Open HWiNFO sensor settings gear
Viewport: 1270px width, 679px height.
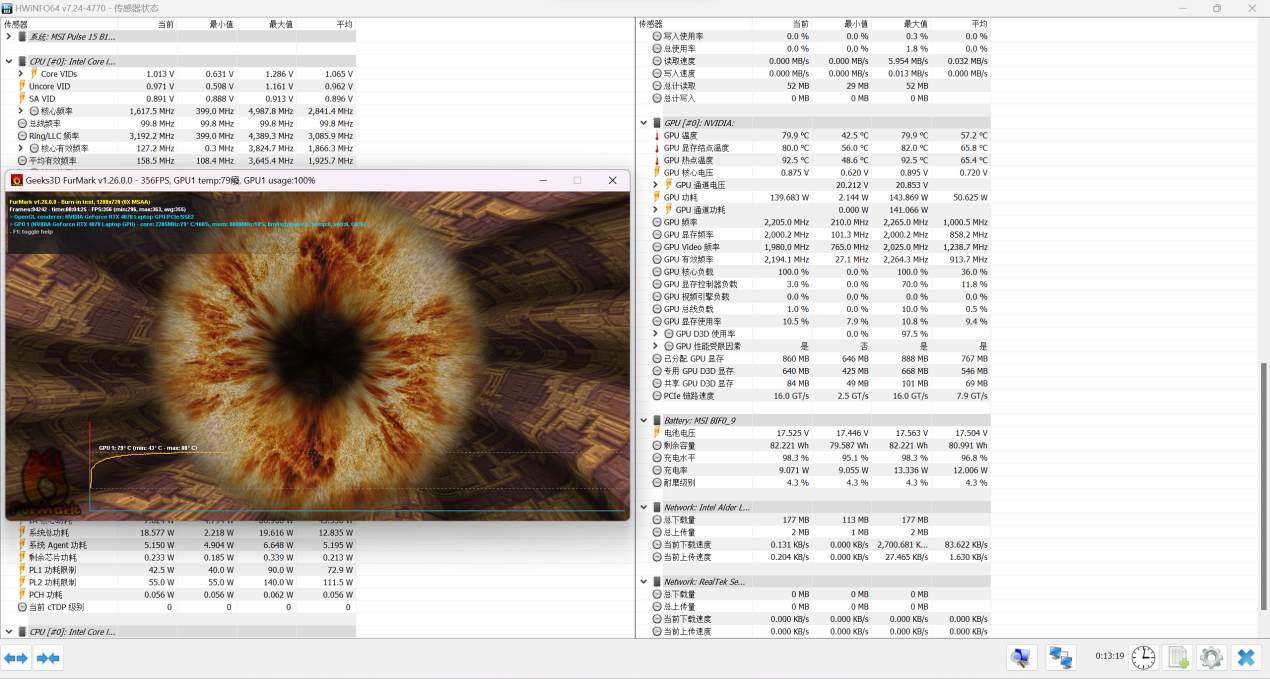(1212, 657)
